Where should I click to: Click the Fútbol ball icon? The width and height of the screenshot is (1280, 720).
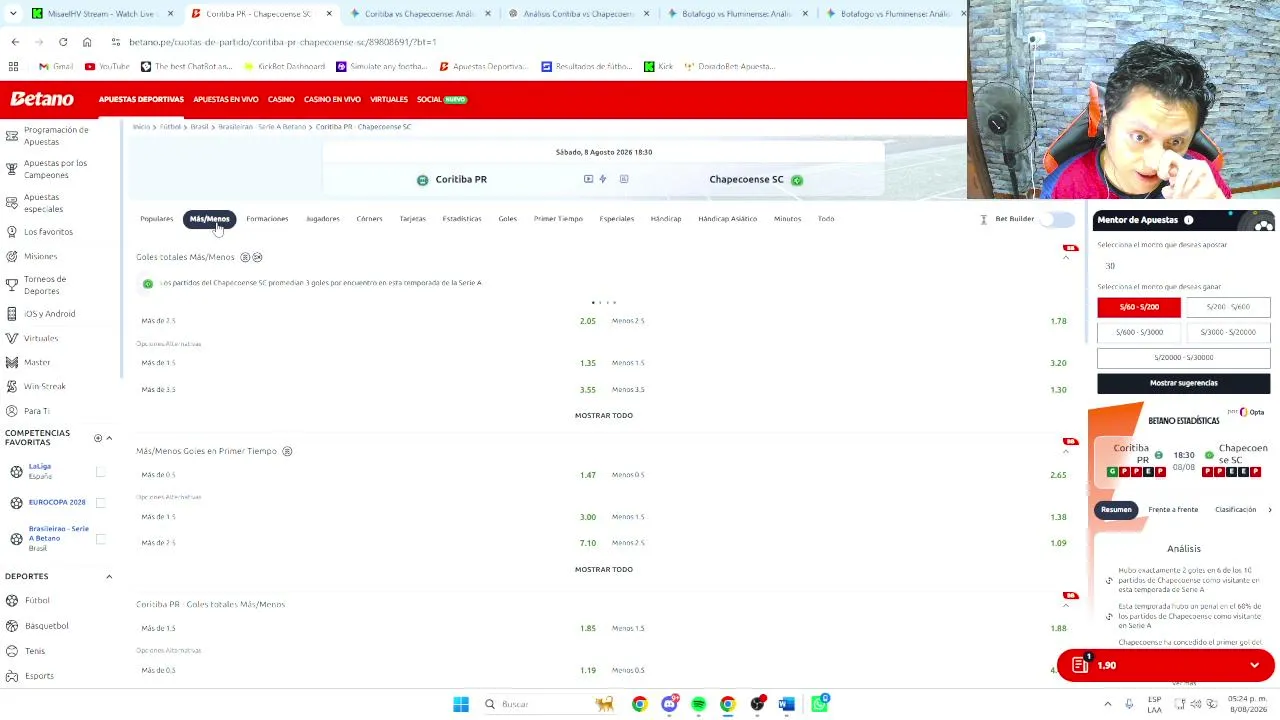pyautogui.click(x=12, y=600)
